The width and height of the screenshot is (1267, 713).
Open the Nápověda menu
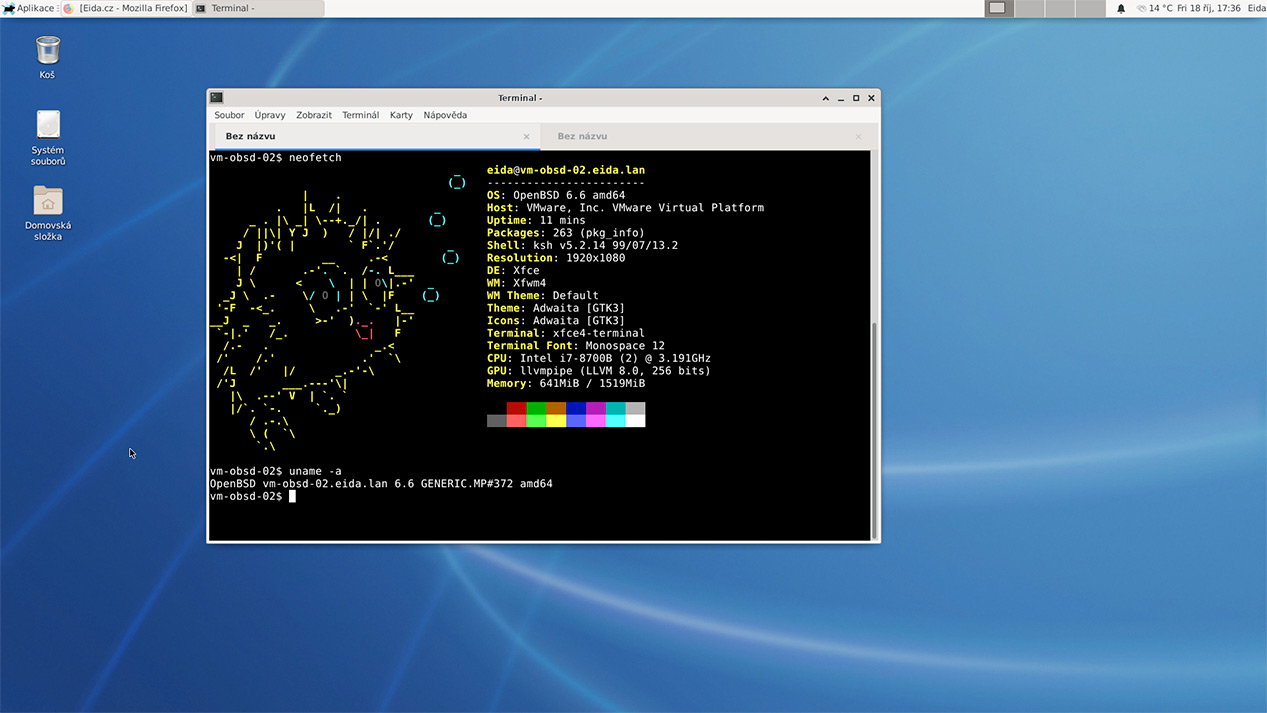click(445, 115)
